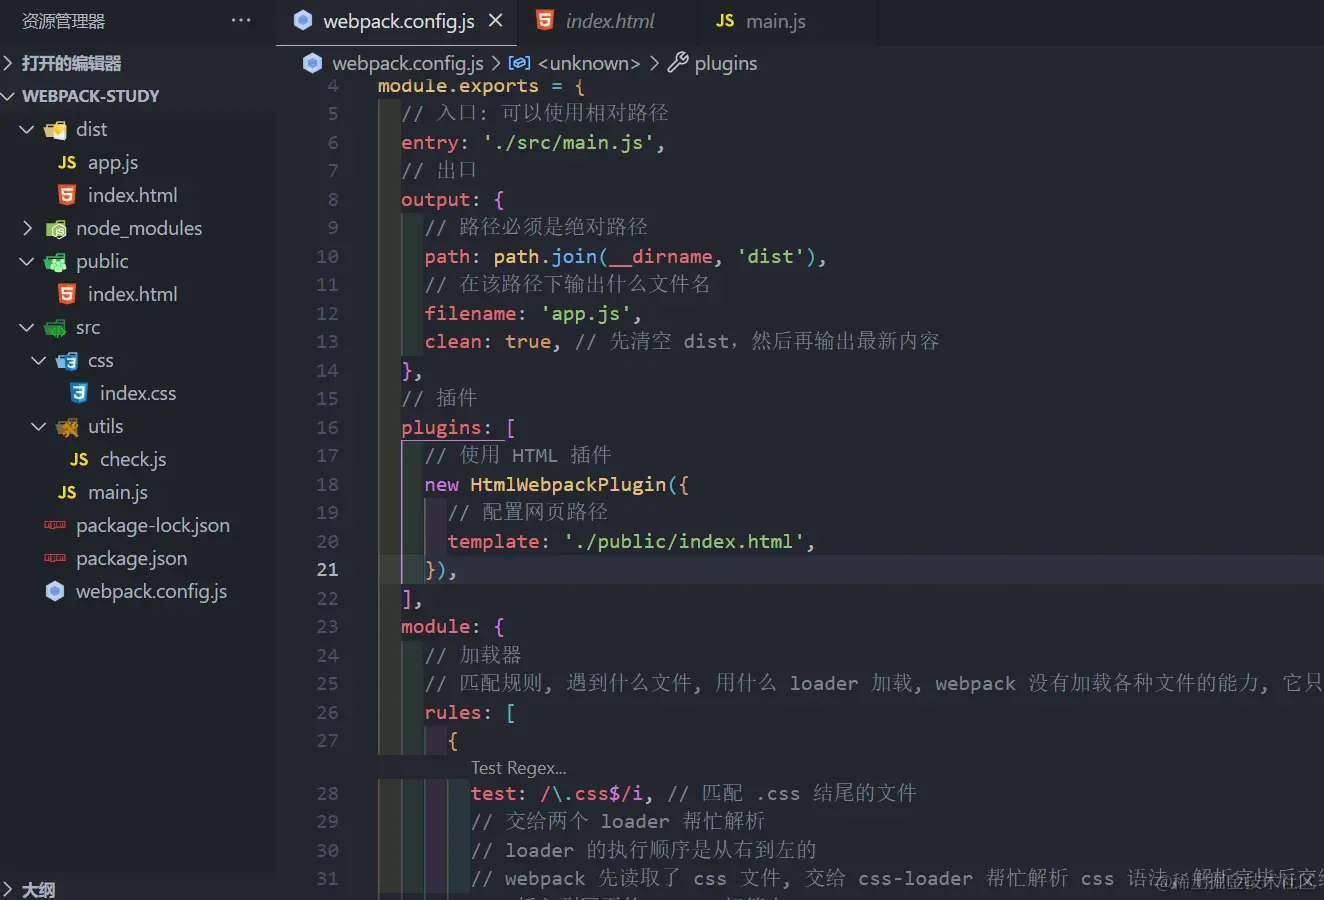Click the npm icon of package-lock.json
This screenshot has height=900, width=1324.
point(55,525)
